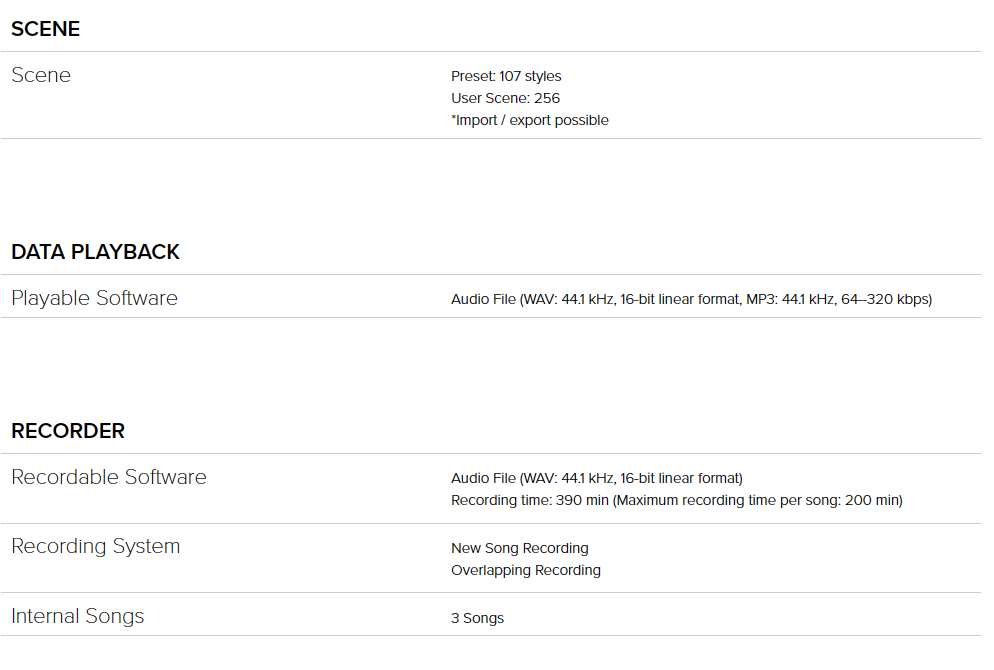Select the User Scene: 256 line
This screenshot has height=670, width=994.
pyautogui.click(x=505, y=98)
